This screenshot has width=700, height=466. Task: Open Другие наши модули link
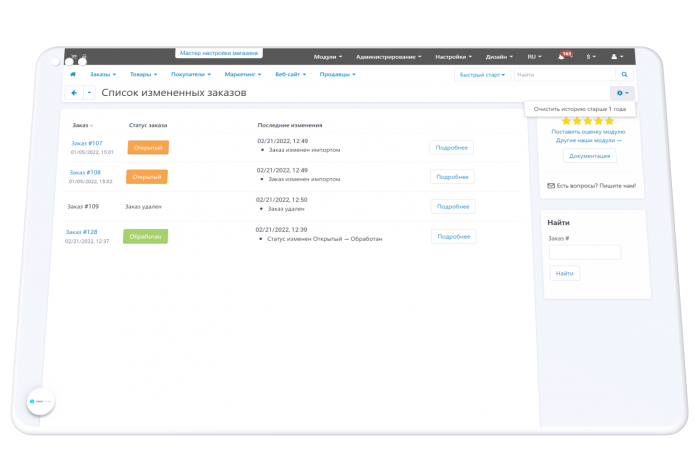pos(588,140)
